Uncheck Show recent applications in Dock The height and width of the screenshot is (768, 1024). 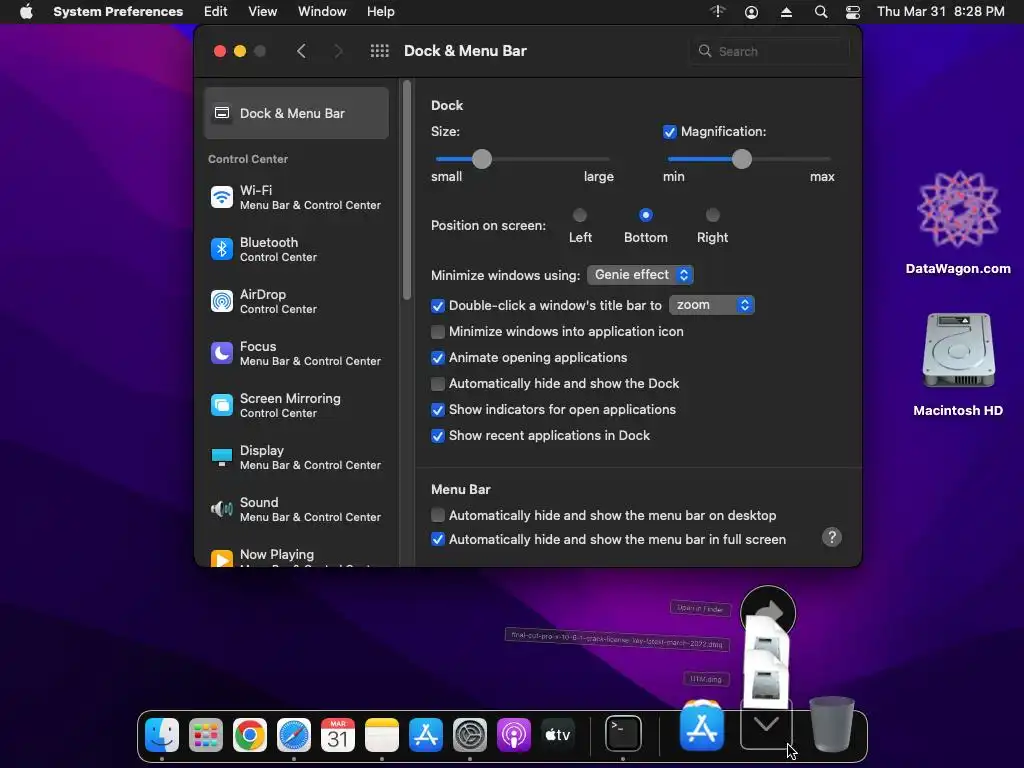point(438,436)
